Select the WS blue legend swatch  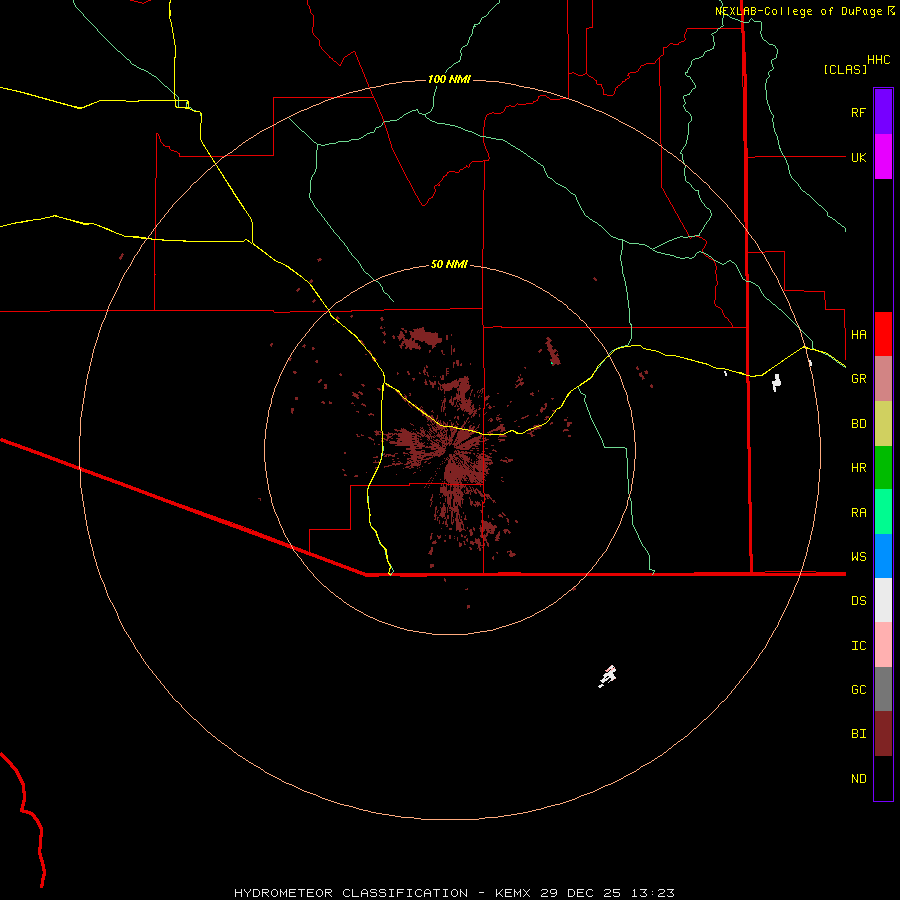883,556
